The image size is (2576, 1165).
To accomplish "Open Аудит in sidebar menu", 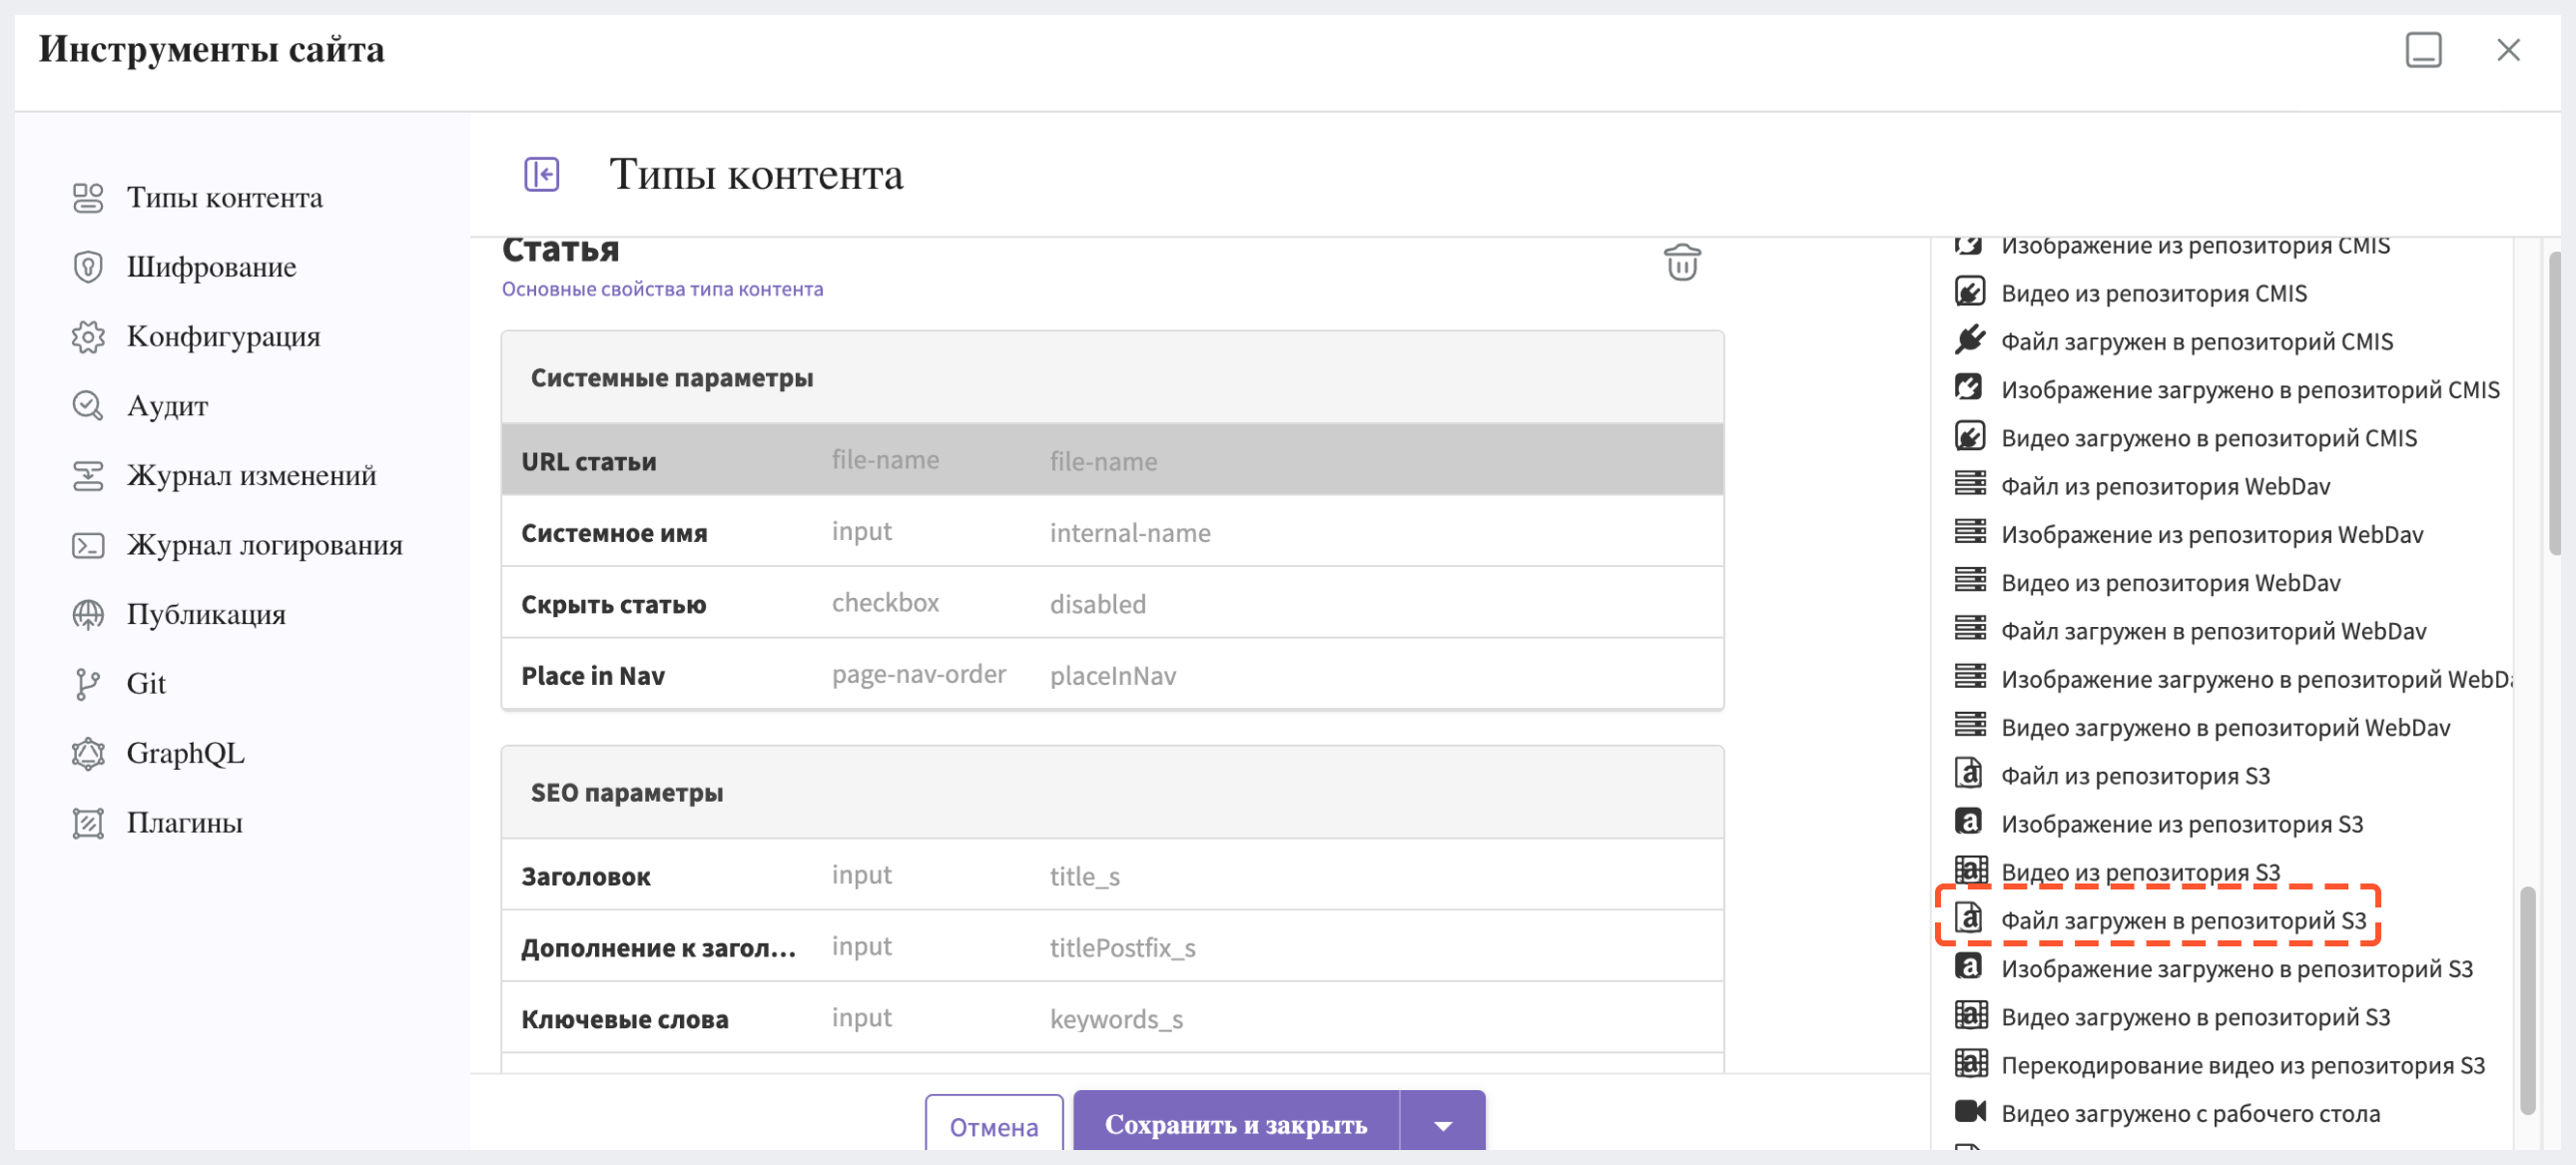I will pos(167,406).
